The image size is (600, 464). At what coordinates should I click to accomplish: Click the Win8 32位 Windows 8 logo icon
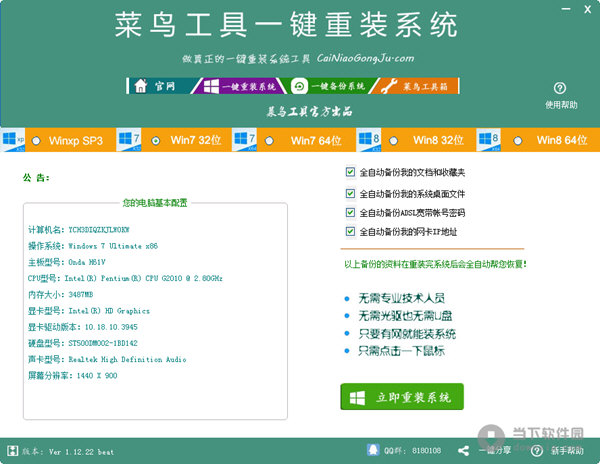369,140
